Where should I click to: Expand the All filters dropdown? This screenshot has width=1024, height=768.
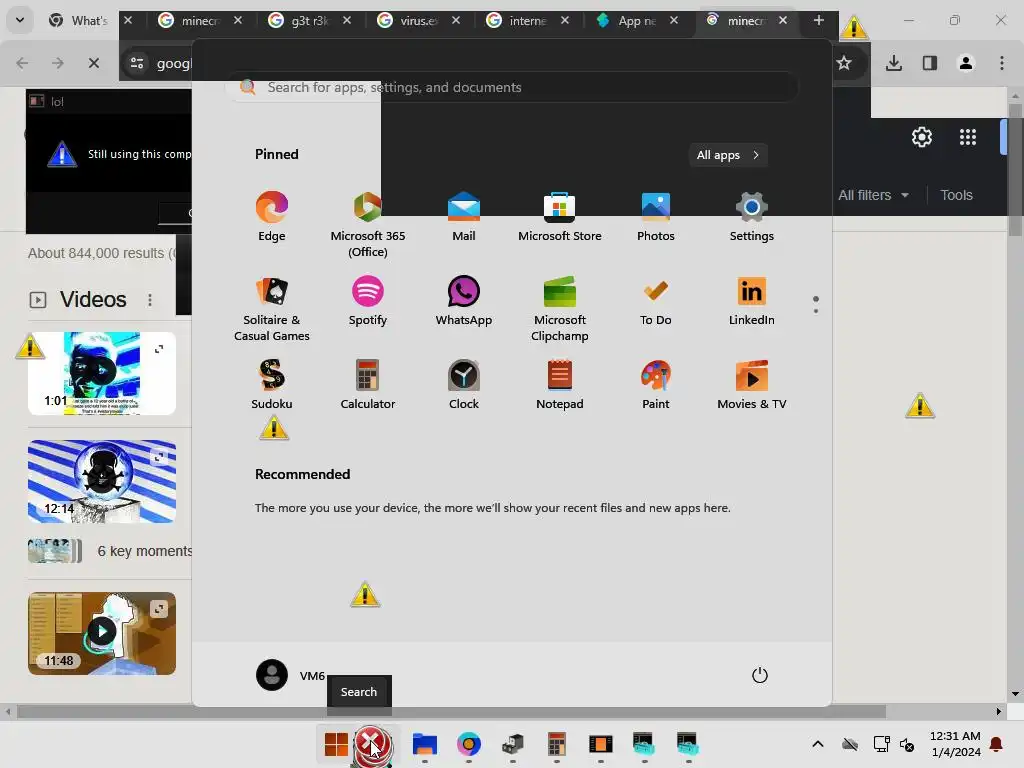[873, 195]
